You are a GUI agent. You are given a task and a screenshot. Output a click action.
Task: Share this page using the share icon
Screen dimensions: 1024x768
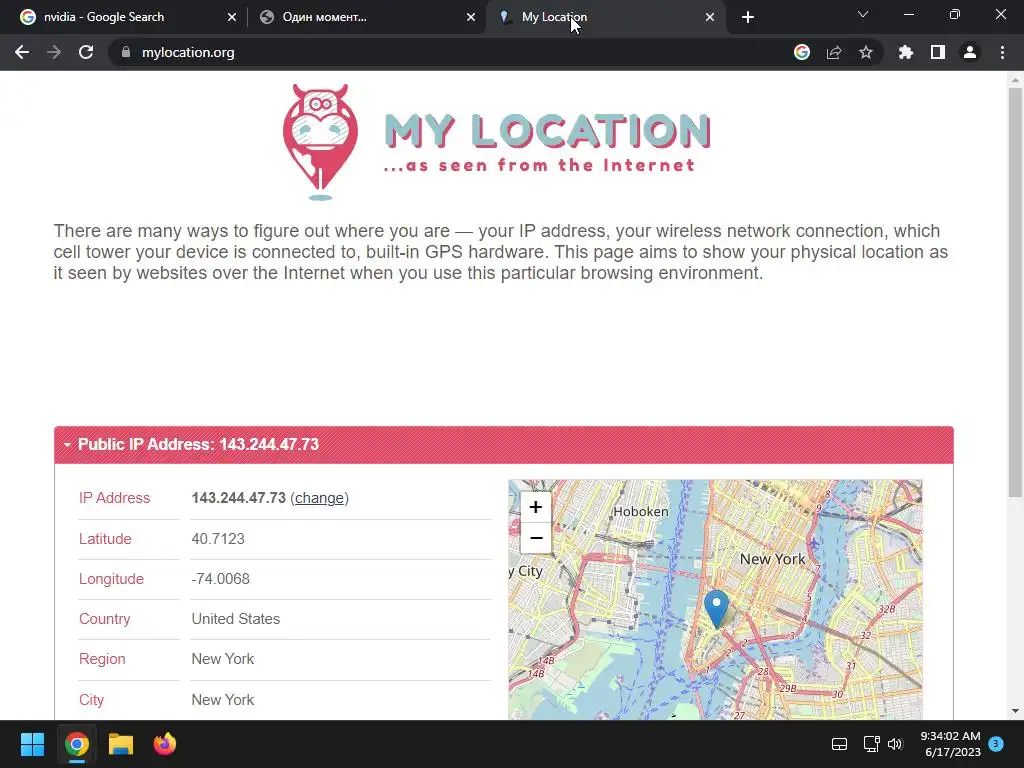[x=834, y=52]
